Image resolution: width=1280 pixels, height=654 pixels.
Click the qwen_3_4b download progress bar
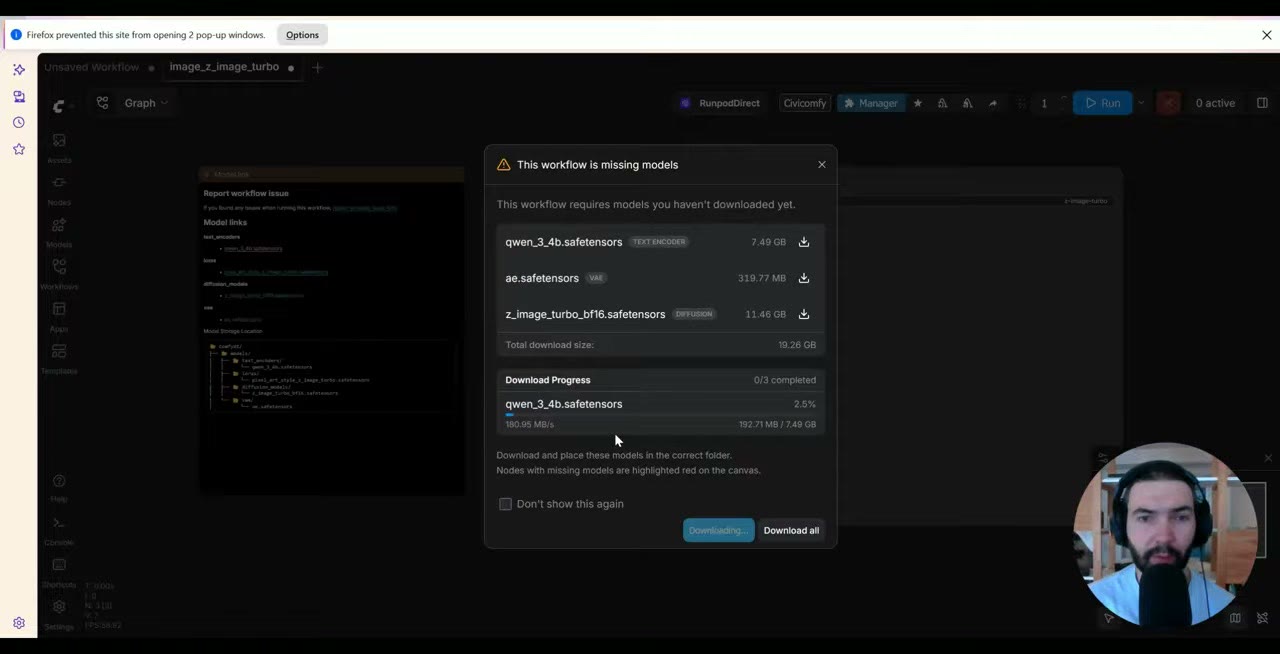pyautogui.click(x=660, y=414)
